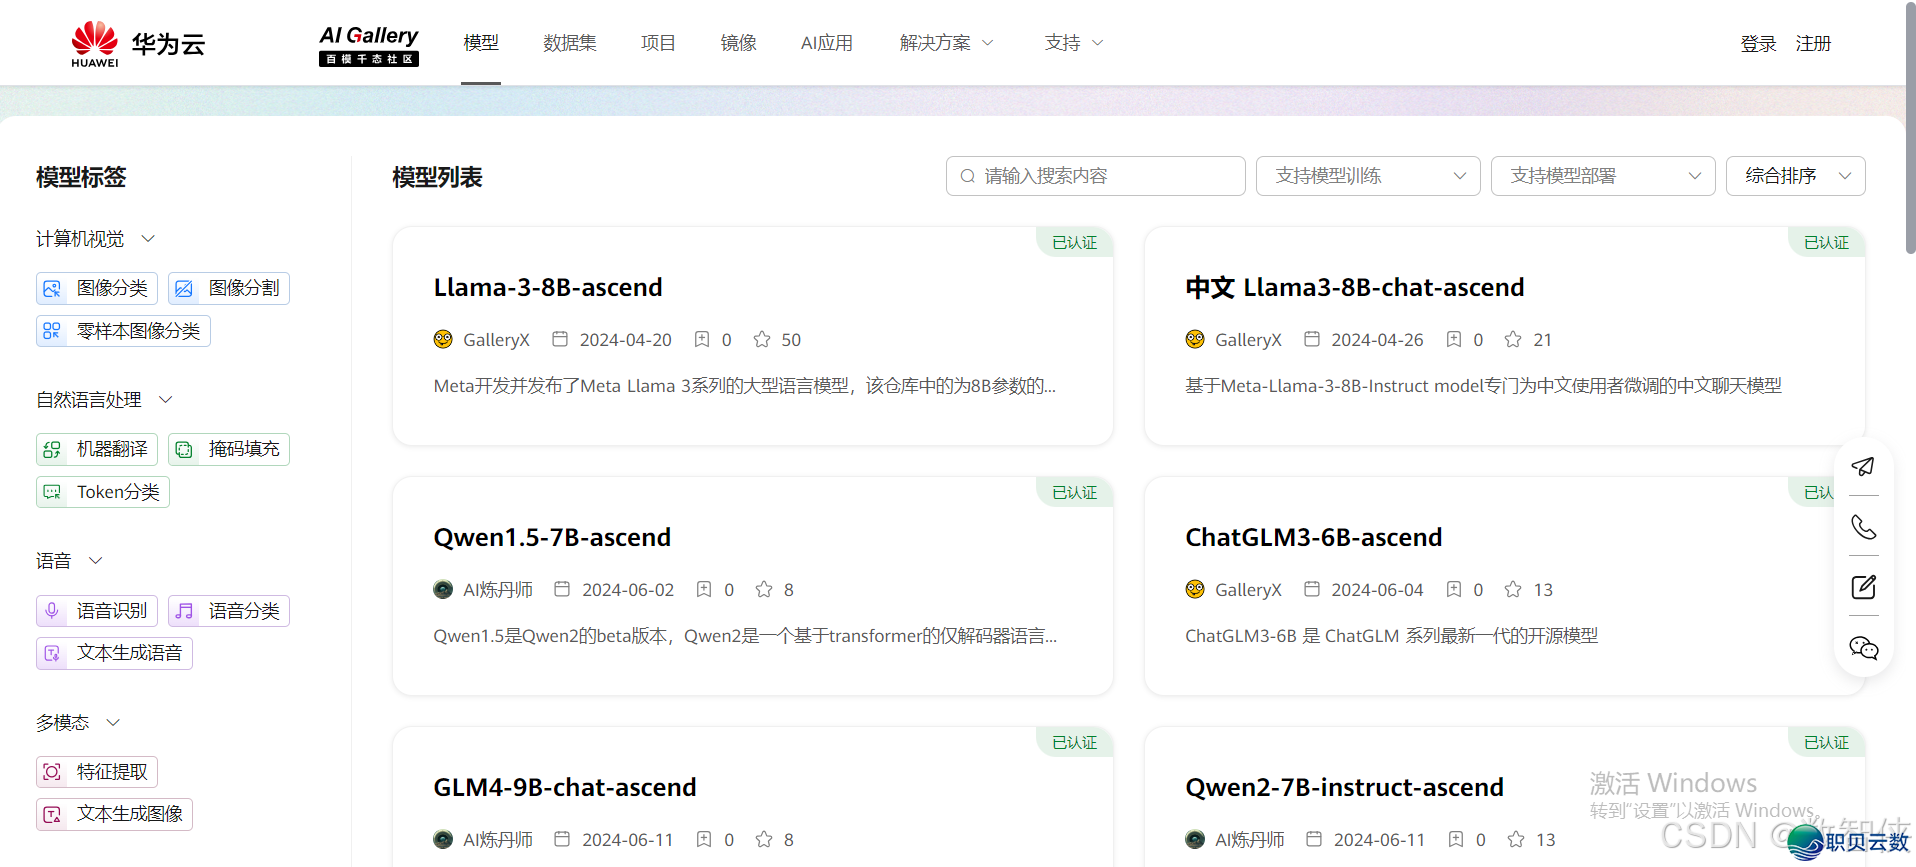Click the model search input field
This screenshot has width=1916, height=867.
(1095, 176)
